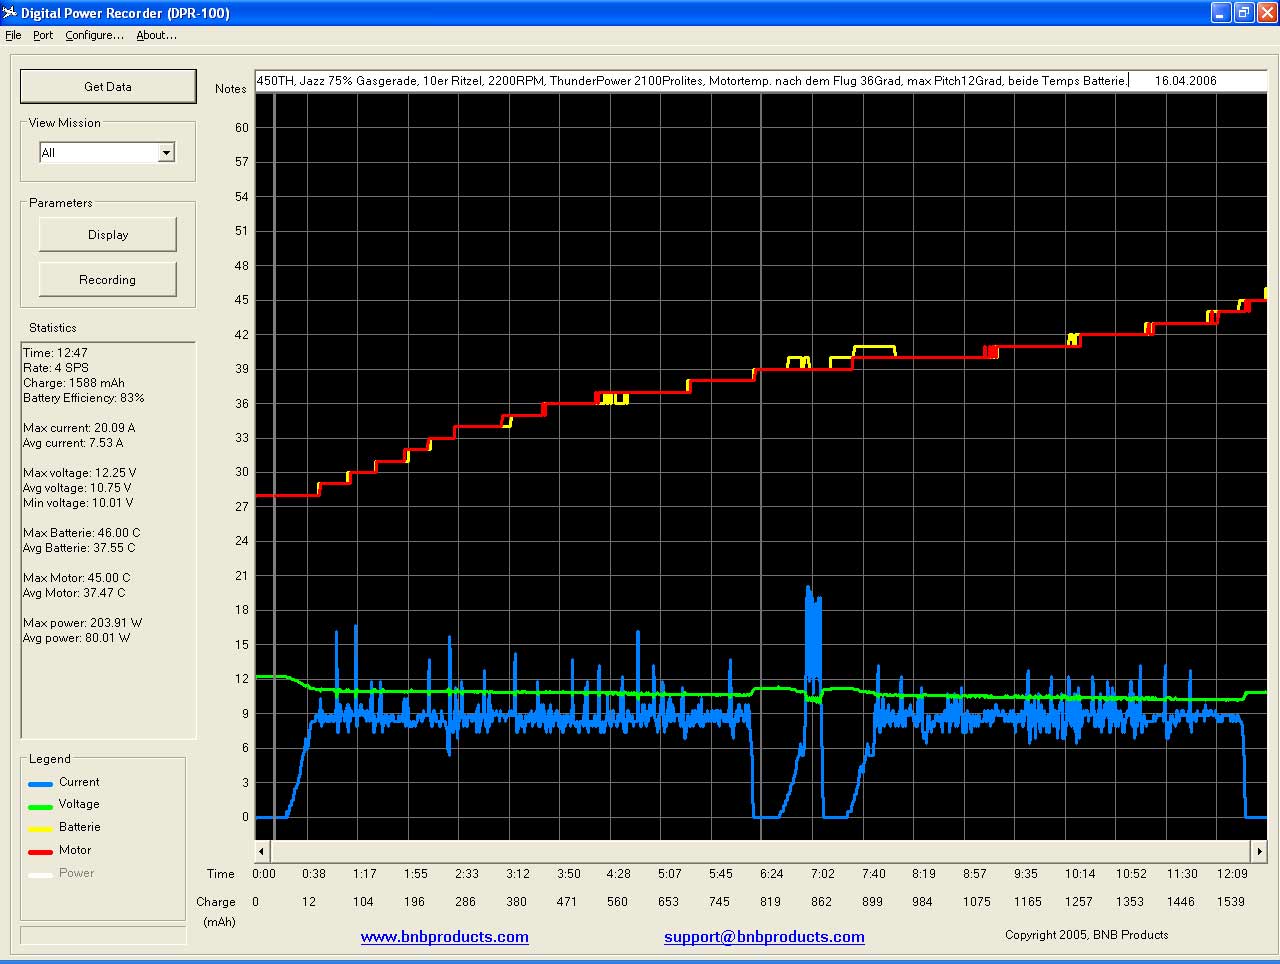Click the "Avg power: 80.01 W" statistic

point(77,638)
